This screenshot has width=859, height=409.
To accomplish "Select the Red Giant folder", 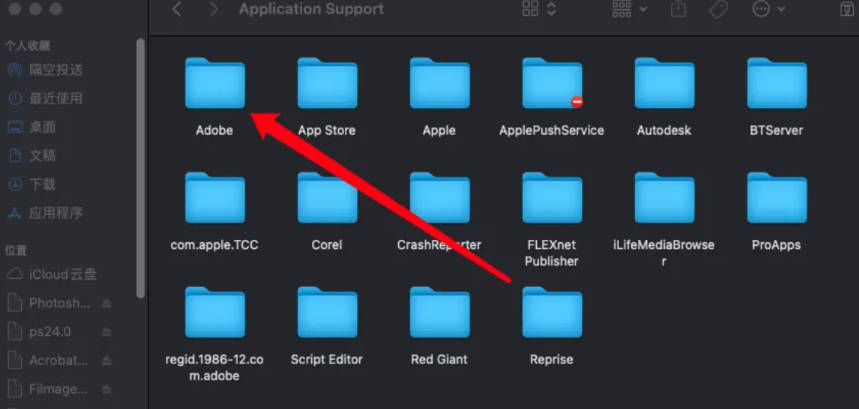I will coord(439,312).
